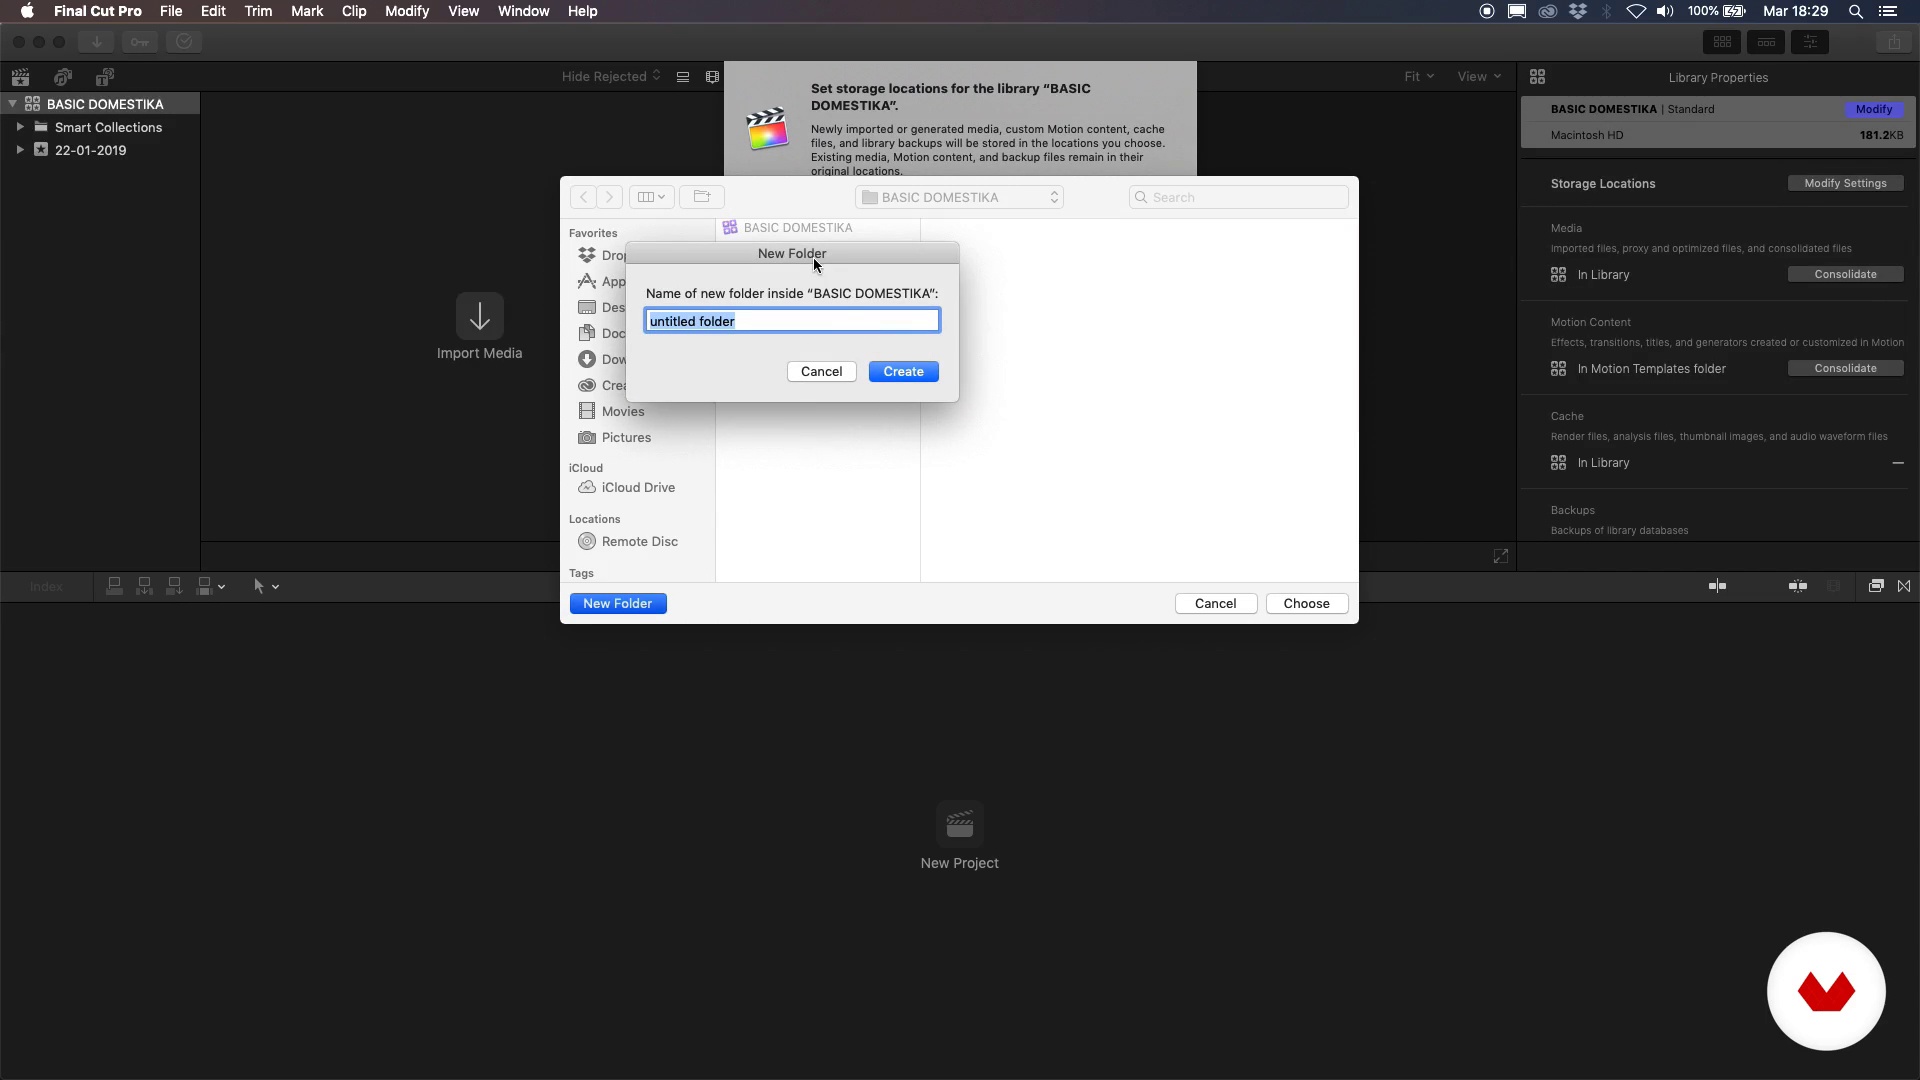
Task: Consolidate Motion Content button
Action: (1845, 368)
